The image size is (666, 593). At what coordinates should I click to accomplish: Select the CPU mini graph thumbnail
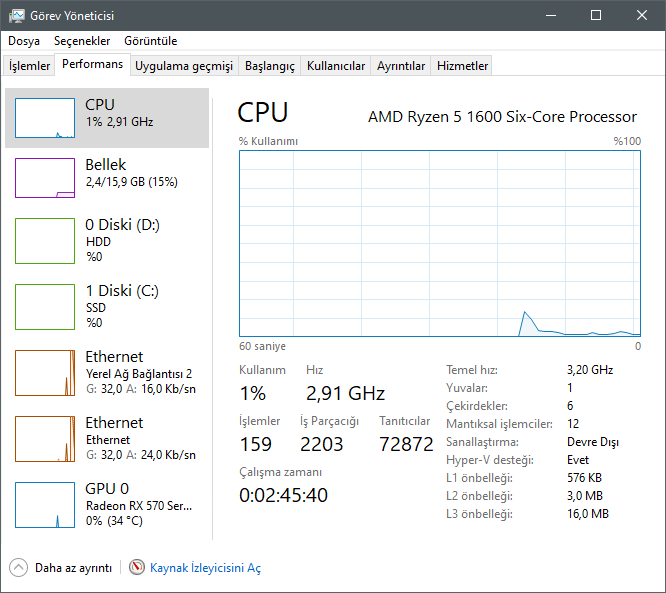[45, 118]
